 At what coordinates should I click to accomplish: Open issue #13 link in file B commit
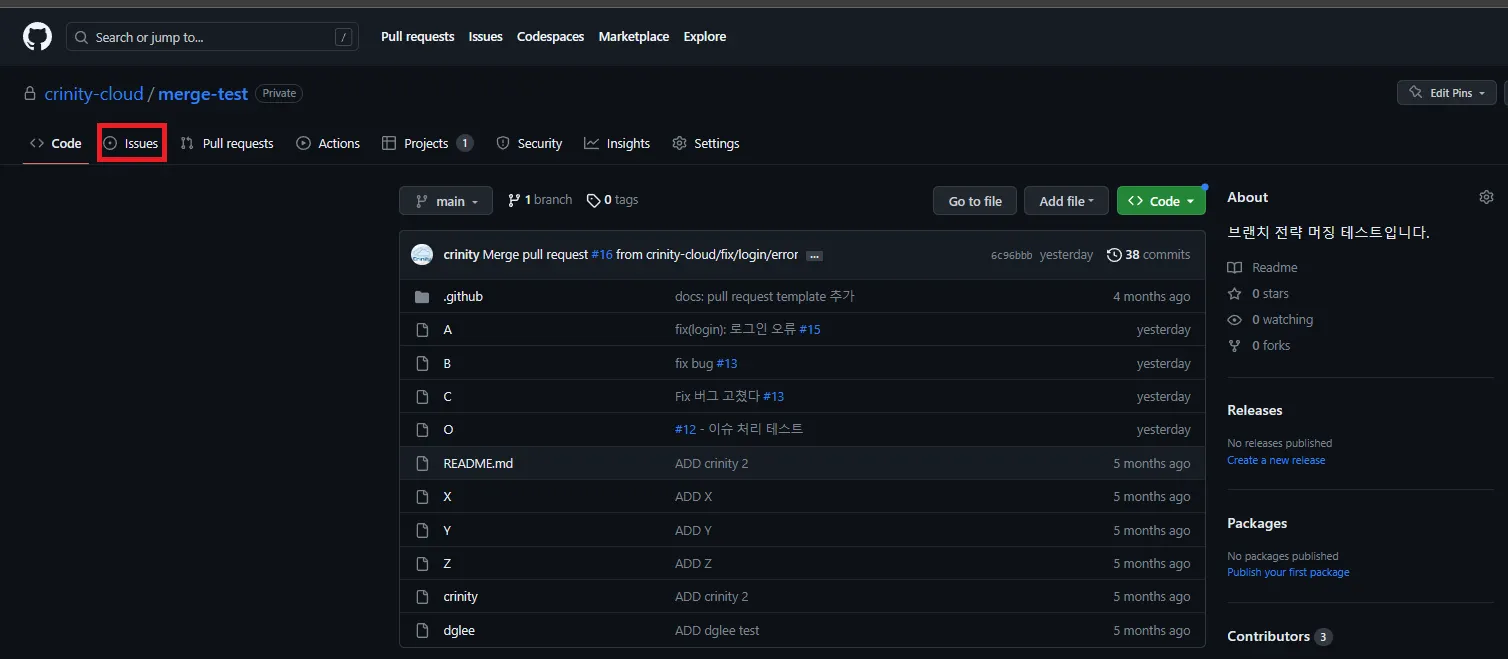[x=727, y=364]
